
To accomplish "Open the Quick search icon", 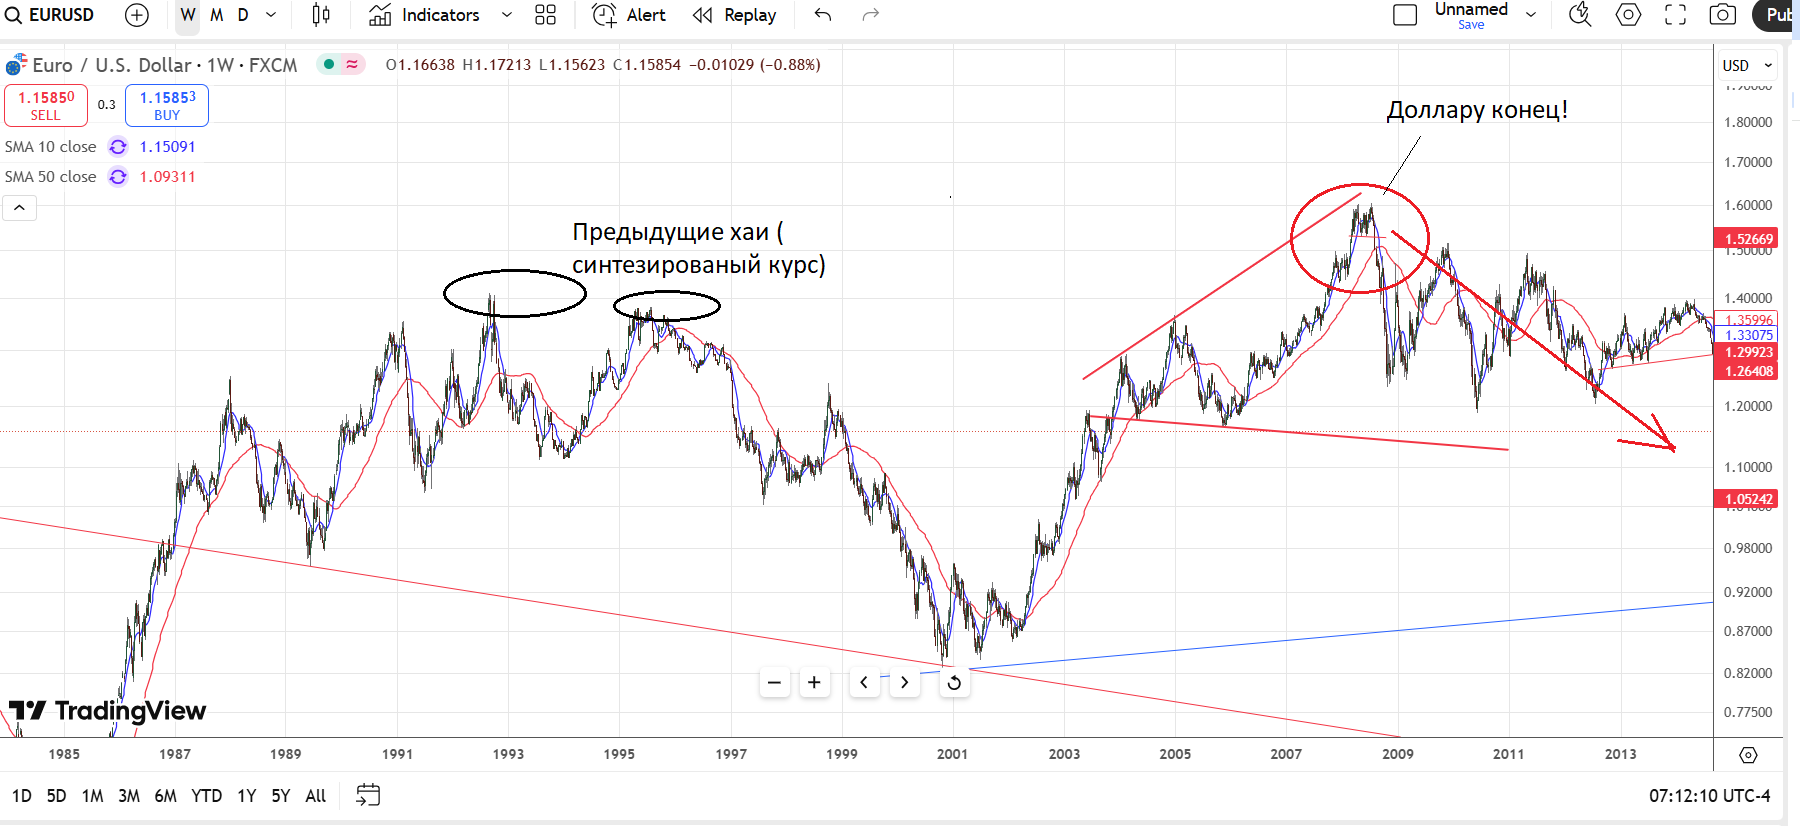I will [x=1580, y=15].
